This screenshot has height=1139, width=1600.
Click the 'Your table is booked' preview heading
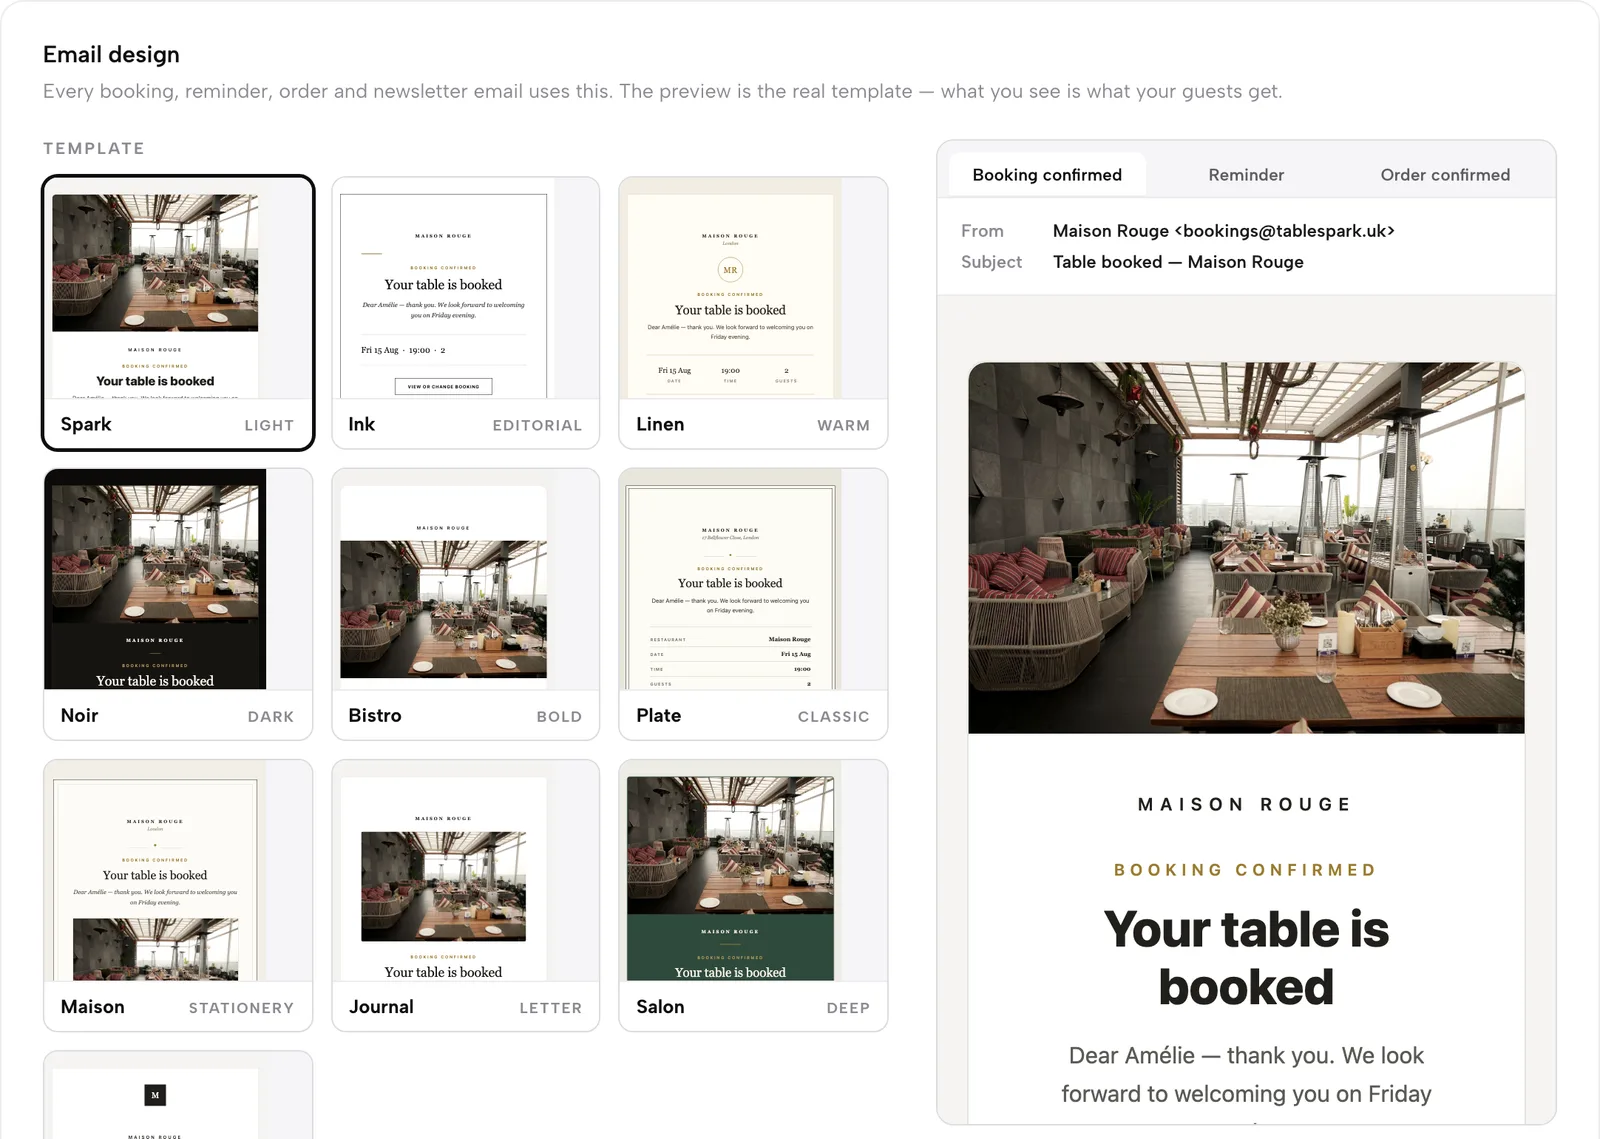pyautogui.click(x=1246, y=958)
